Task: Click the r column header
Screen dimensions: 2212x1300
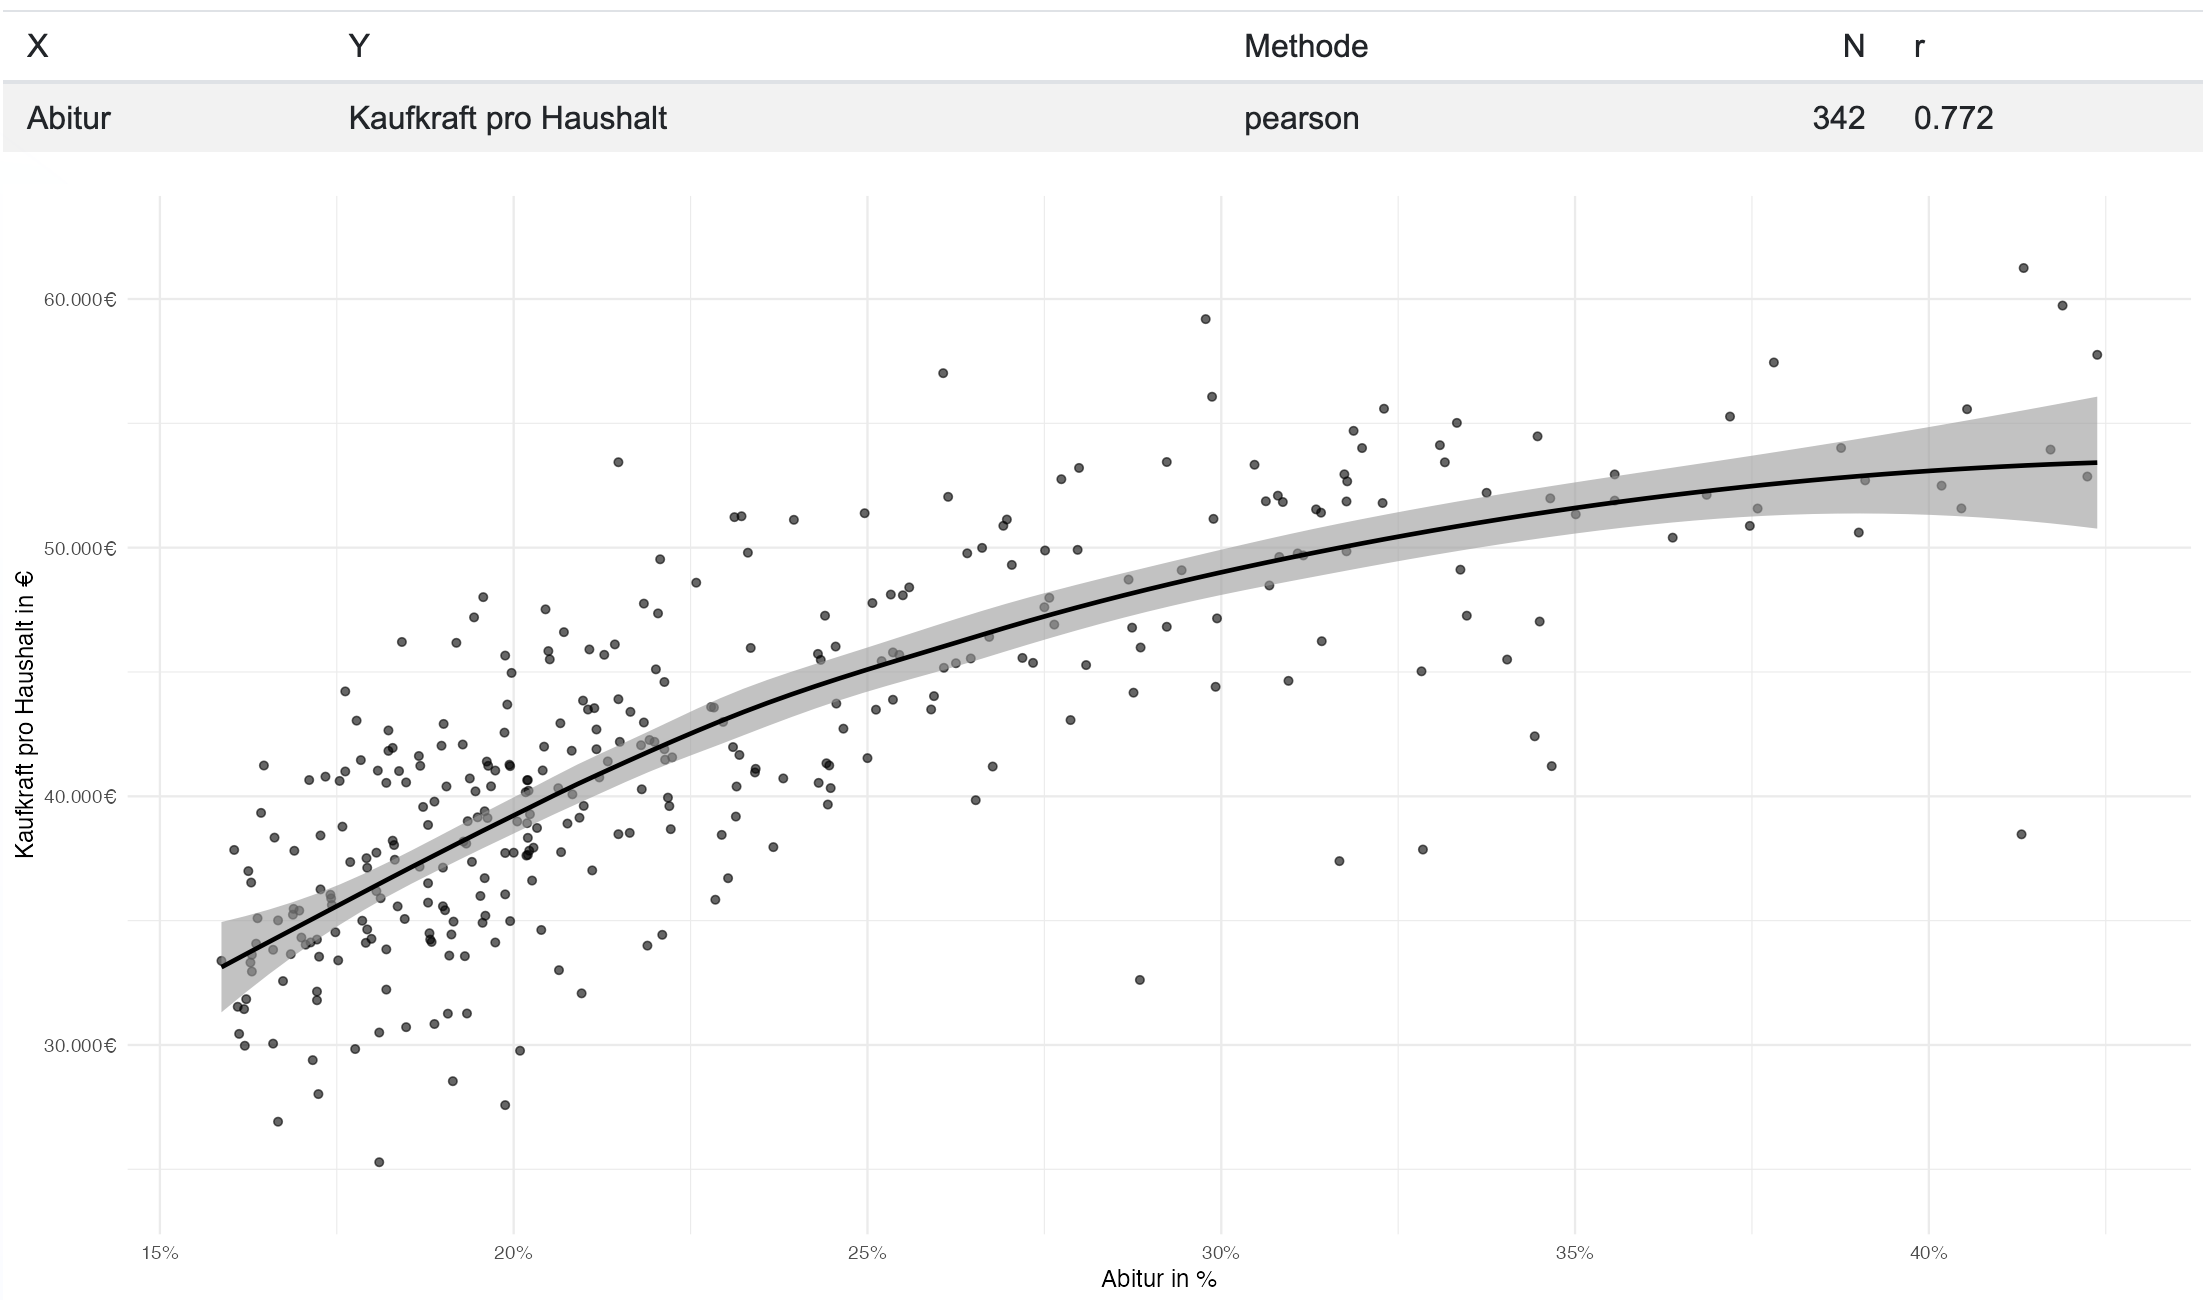Action: 1919,46
